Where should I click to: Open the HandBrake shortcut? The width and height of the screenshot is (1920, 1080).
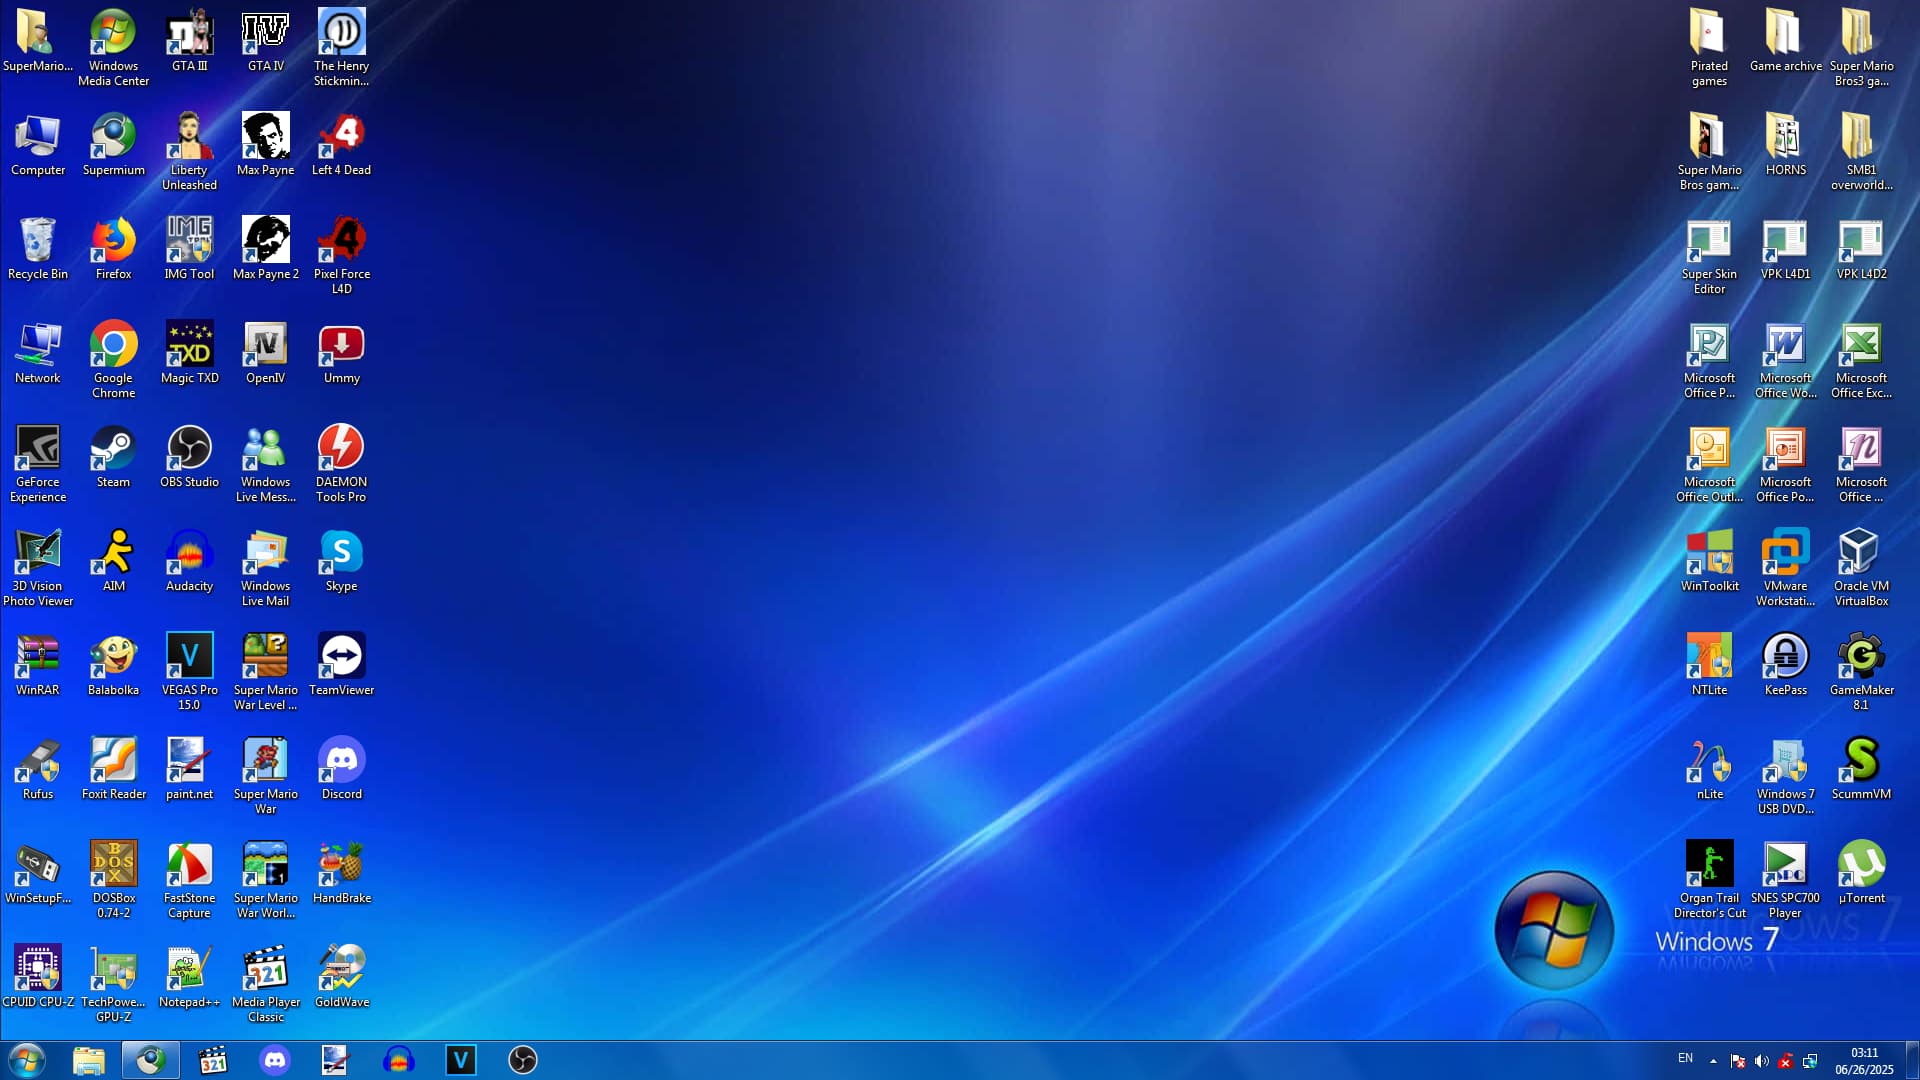341,873
